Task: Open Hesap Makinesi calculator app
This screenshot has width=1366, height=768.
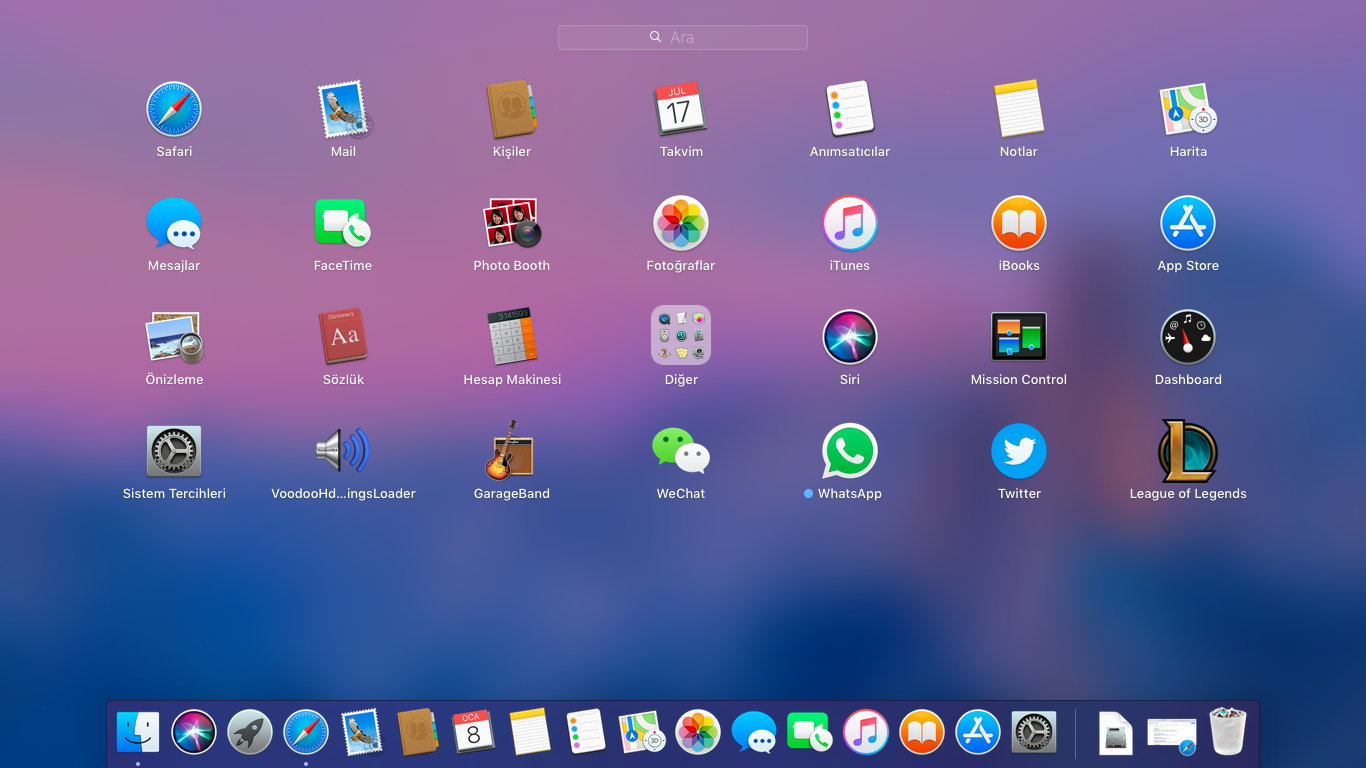Action: pos(512,338)
